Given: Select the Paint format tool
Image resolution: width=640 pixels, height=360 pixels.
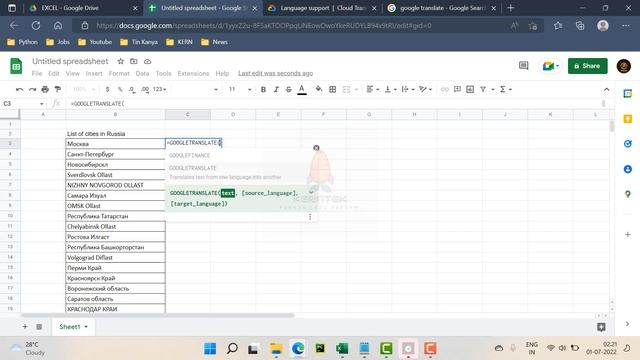Looking at the screenshot, I should 58,89.
